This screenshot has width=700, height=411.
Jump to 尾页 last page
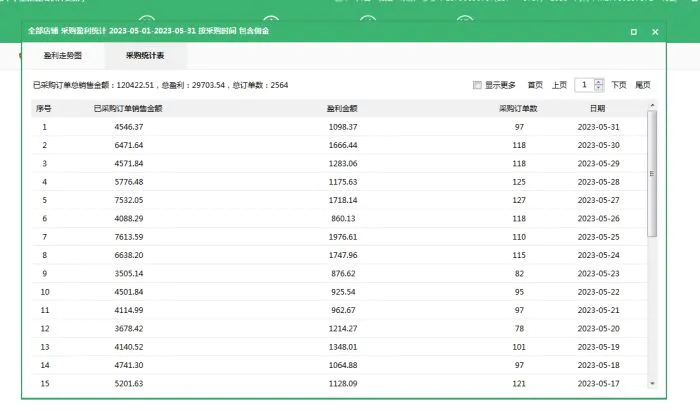tap(643, 85)
